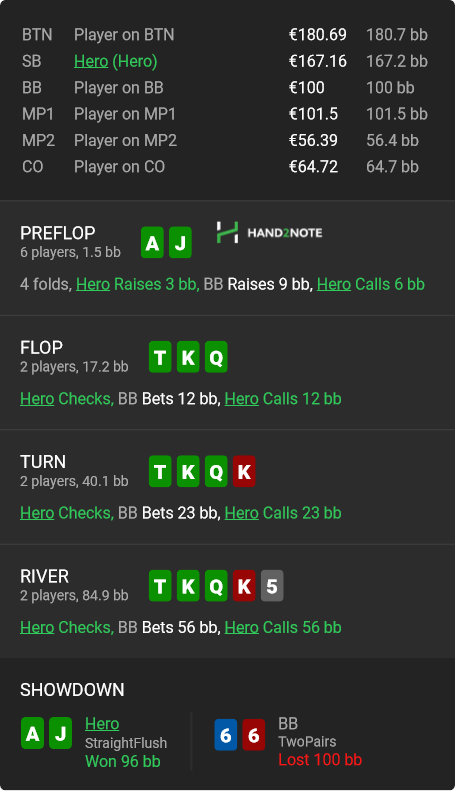Click the Queen card on the flop row
The image size is (455, 791).
[216, 357]
